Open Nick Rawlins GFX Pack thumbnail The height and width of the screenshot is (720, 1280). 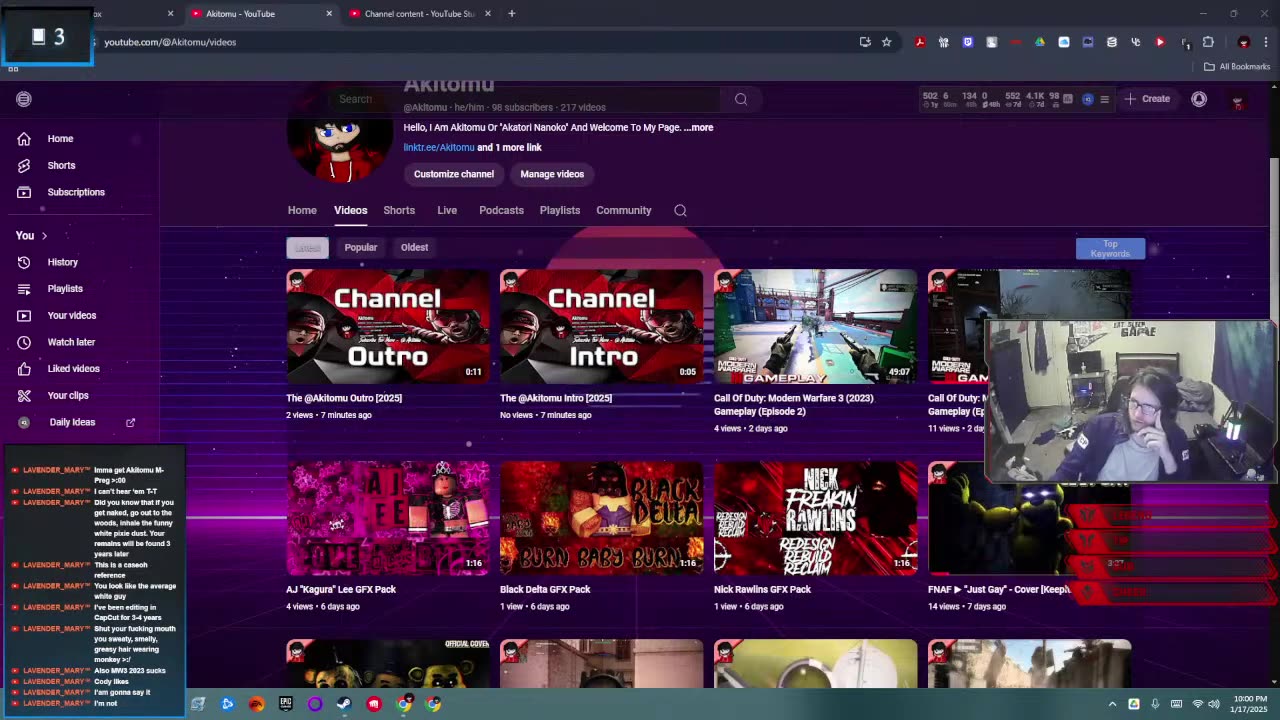[x=815, y=518]
